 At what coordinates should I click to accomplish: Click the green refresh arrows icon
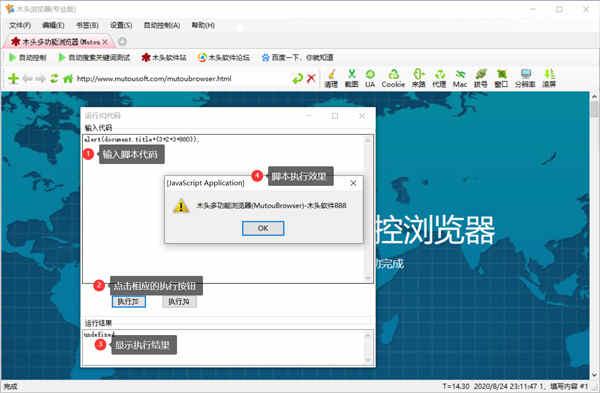point(54,78)
